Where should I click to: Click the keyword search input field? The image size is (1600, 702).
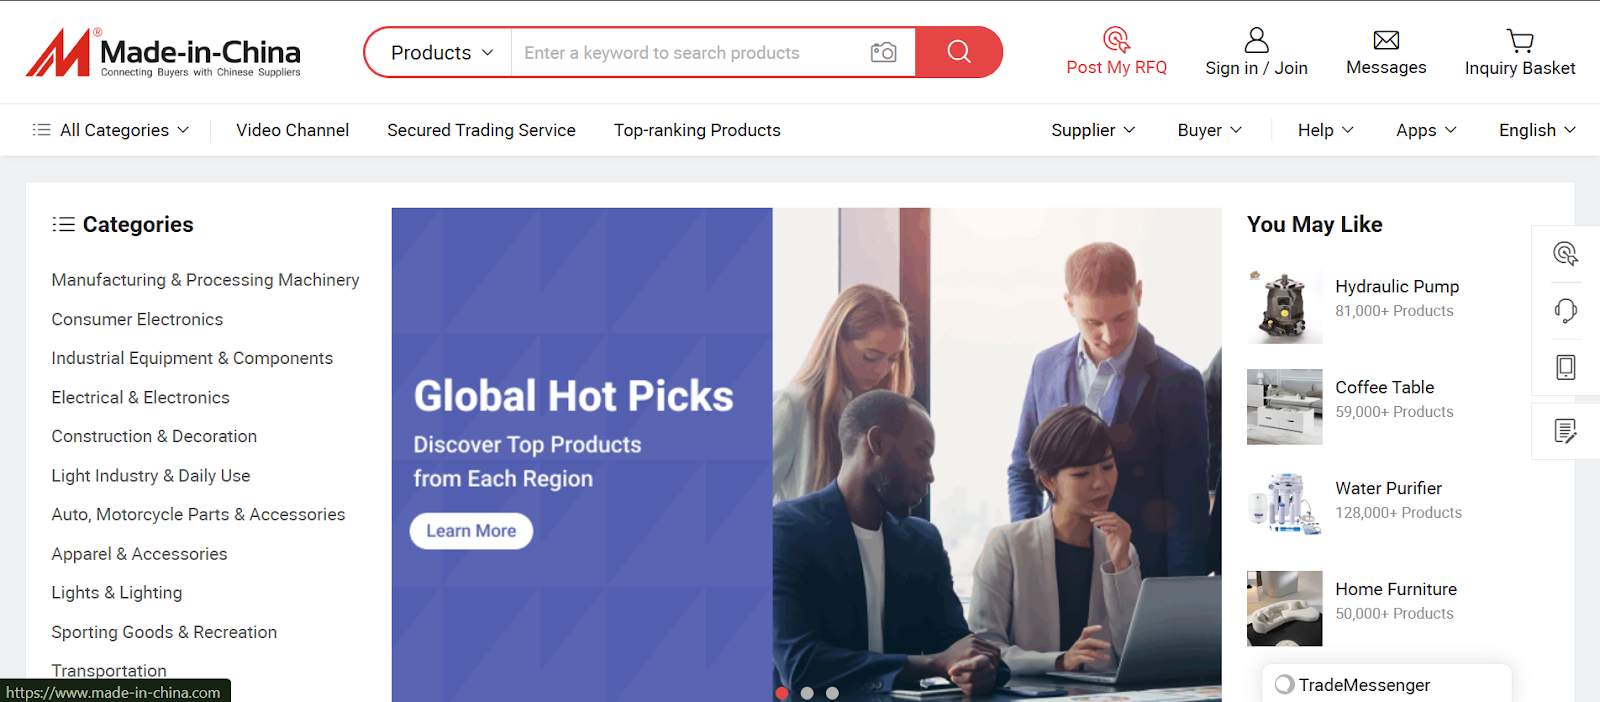point(690,52)
